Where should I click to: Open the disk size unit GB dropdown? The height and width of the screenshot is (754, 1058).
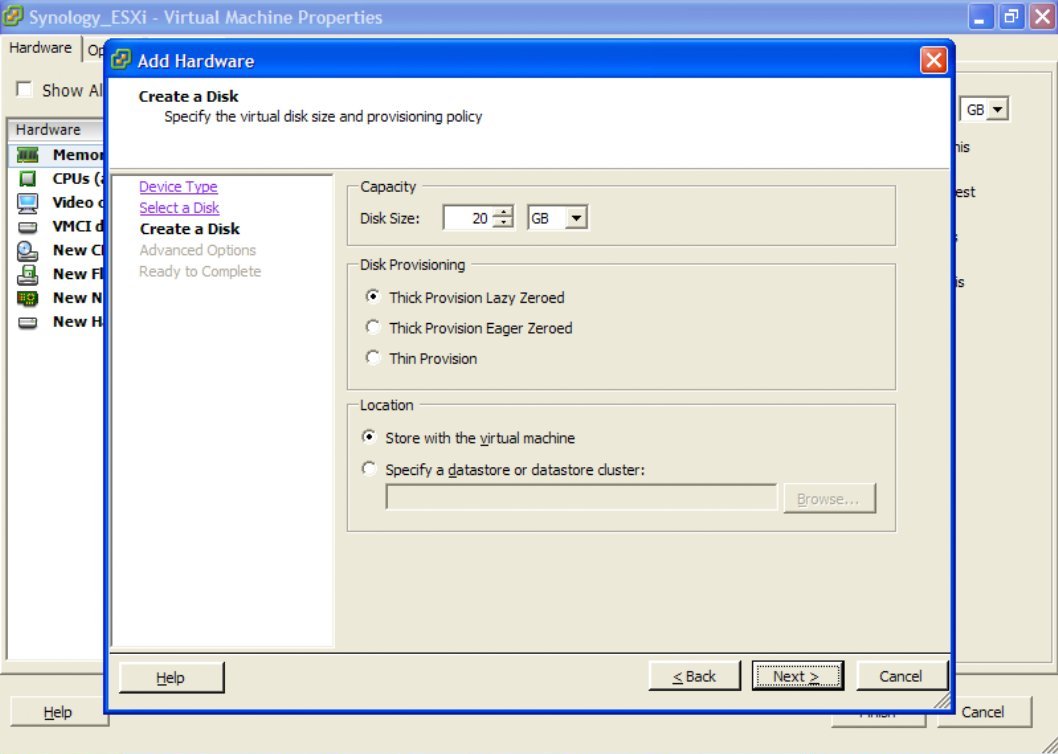click(x=576, y=218)
